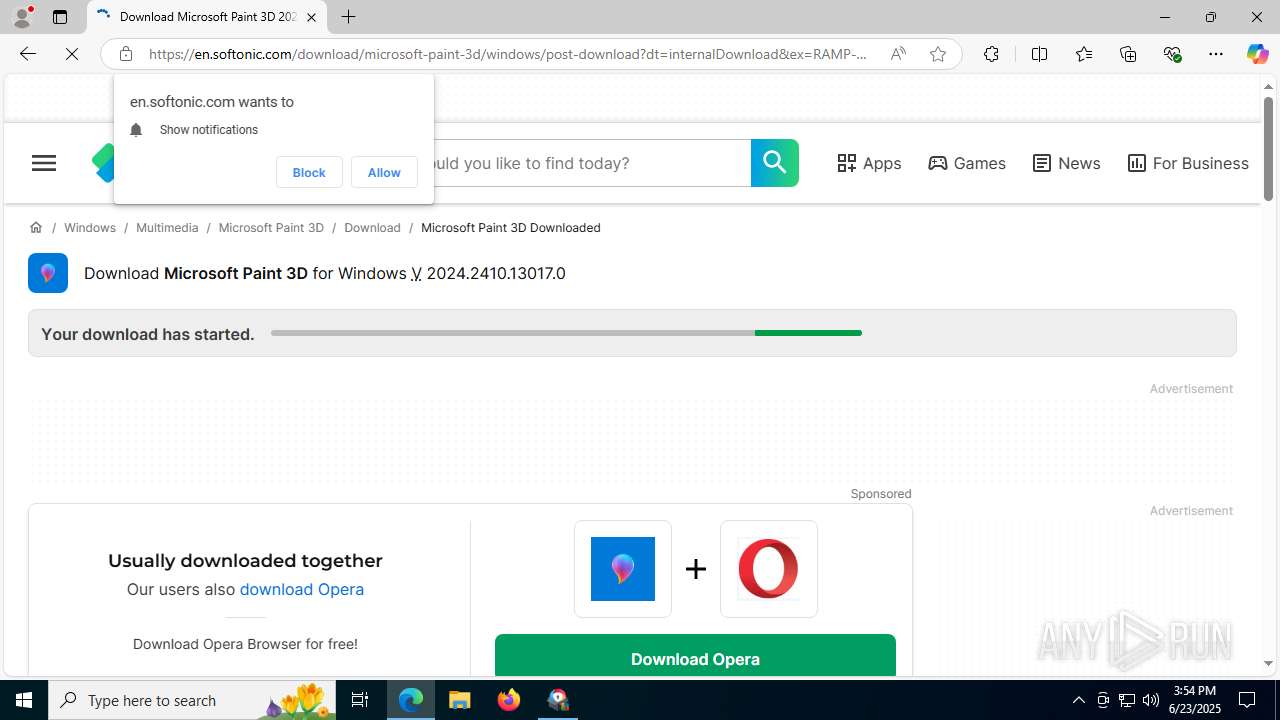Click Paint 3D thumbnail in sponsored box
The image size is (1280, 720).
[623, 569]
